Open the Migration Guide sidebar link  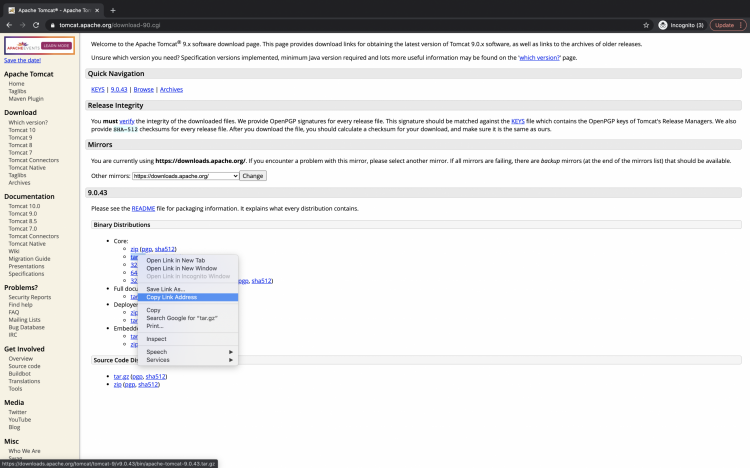29,259
